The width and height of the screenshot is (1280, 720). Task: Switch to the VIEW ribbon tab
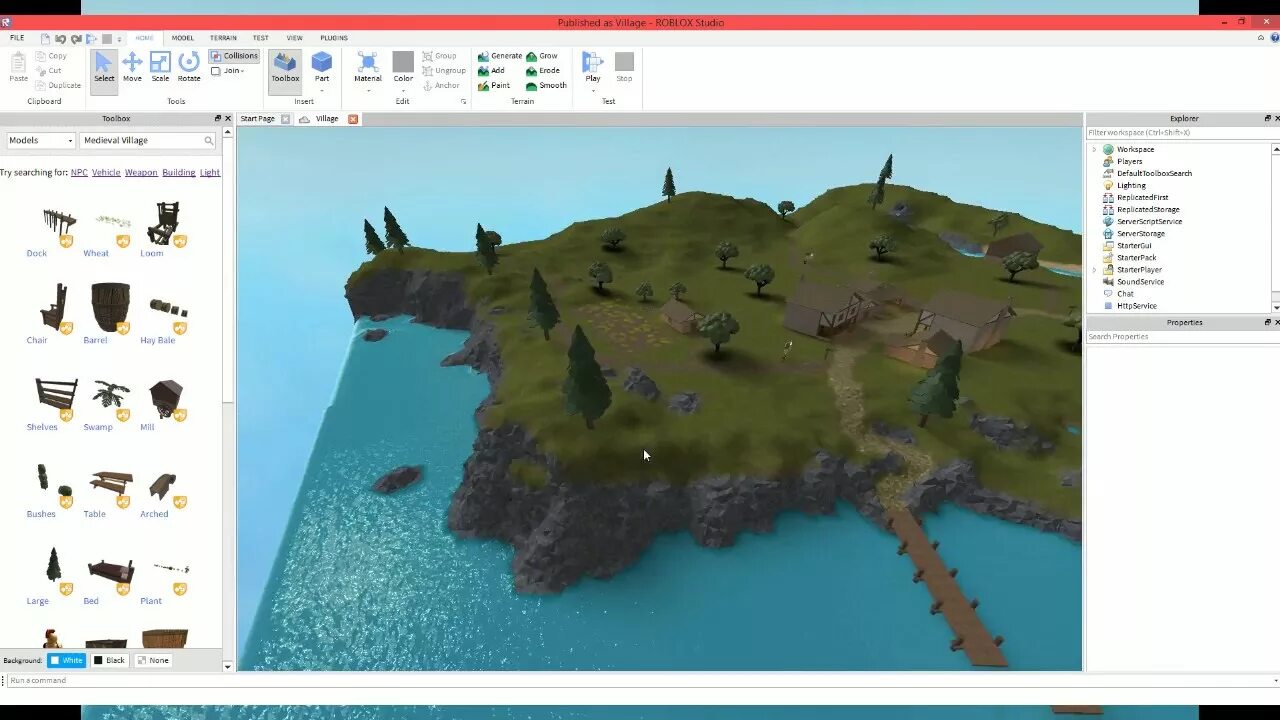pyautogui.click(x=294, y=38)
